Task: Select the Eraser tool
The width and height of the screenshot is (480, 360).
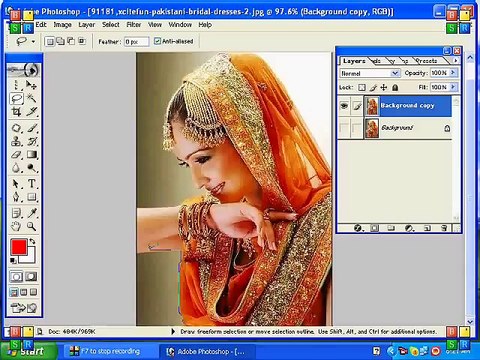Action: pos(16,155)
